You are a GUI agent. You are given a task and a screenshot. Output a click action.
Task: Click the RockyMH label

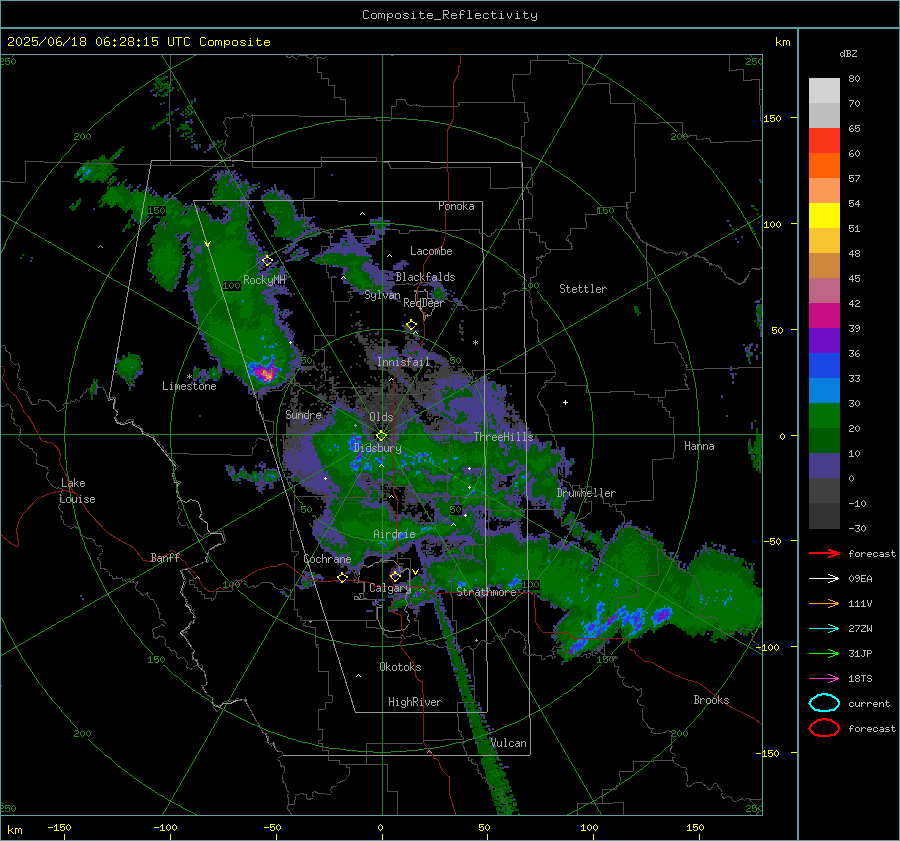(x=264, y=280)
